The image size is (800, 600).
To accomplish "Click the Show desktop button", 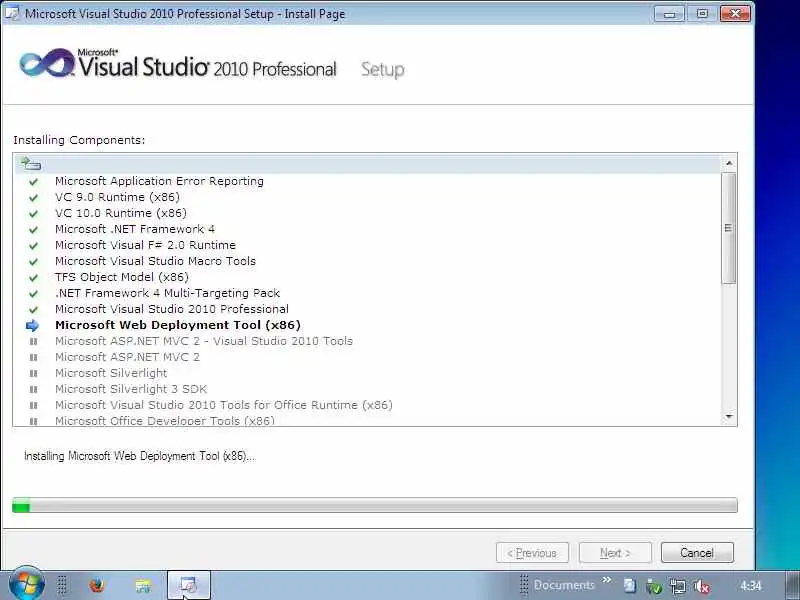I will point(792,585).
